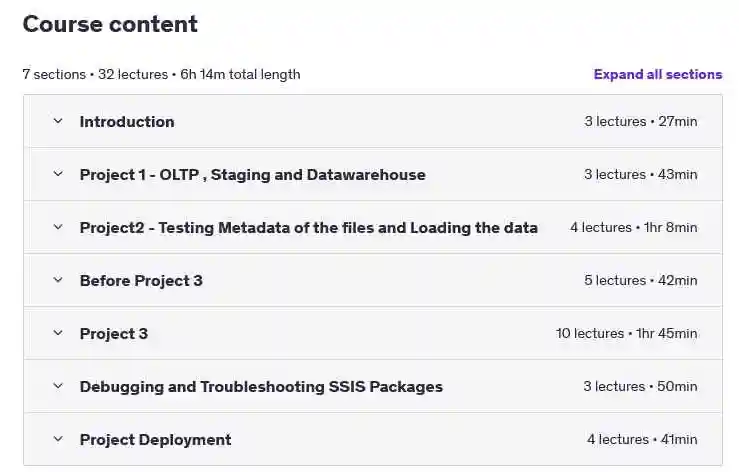Open Debugging and Troubleshooting SSIS Packages title

(x=261, y=387)
